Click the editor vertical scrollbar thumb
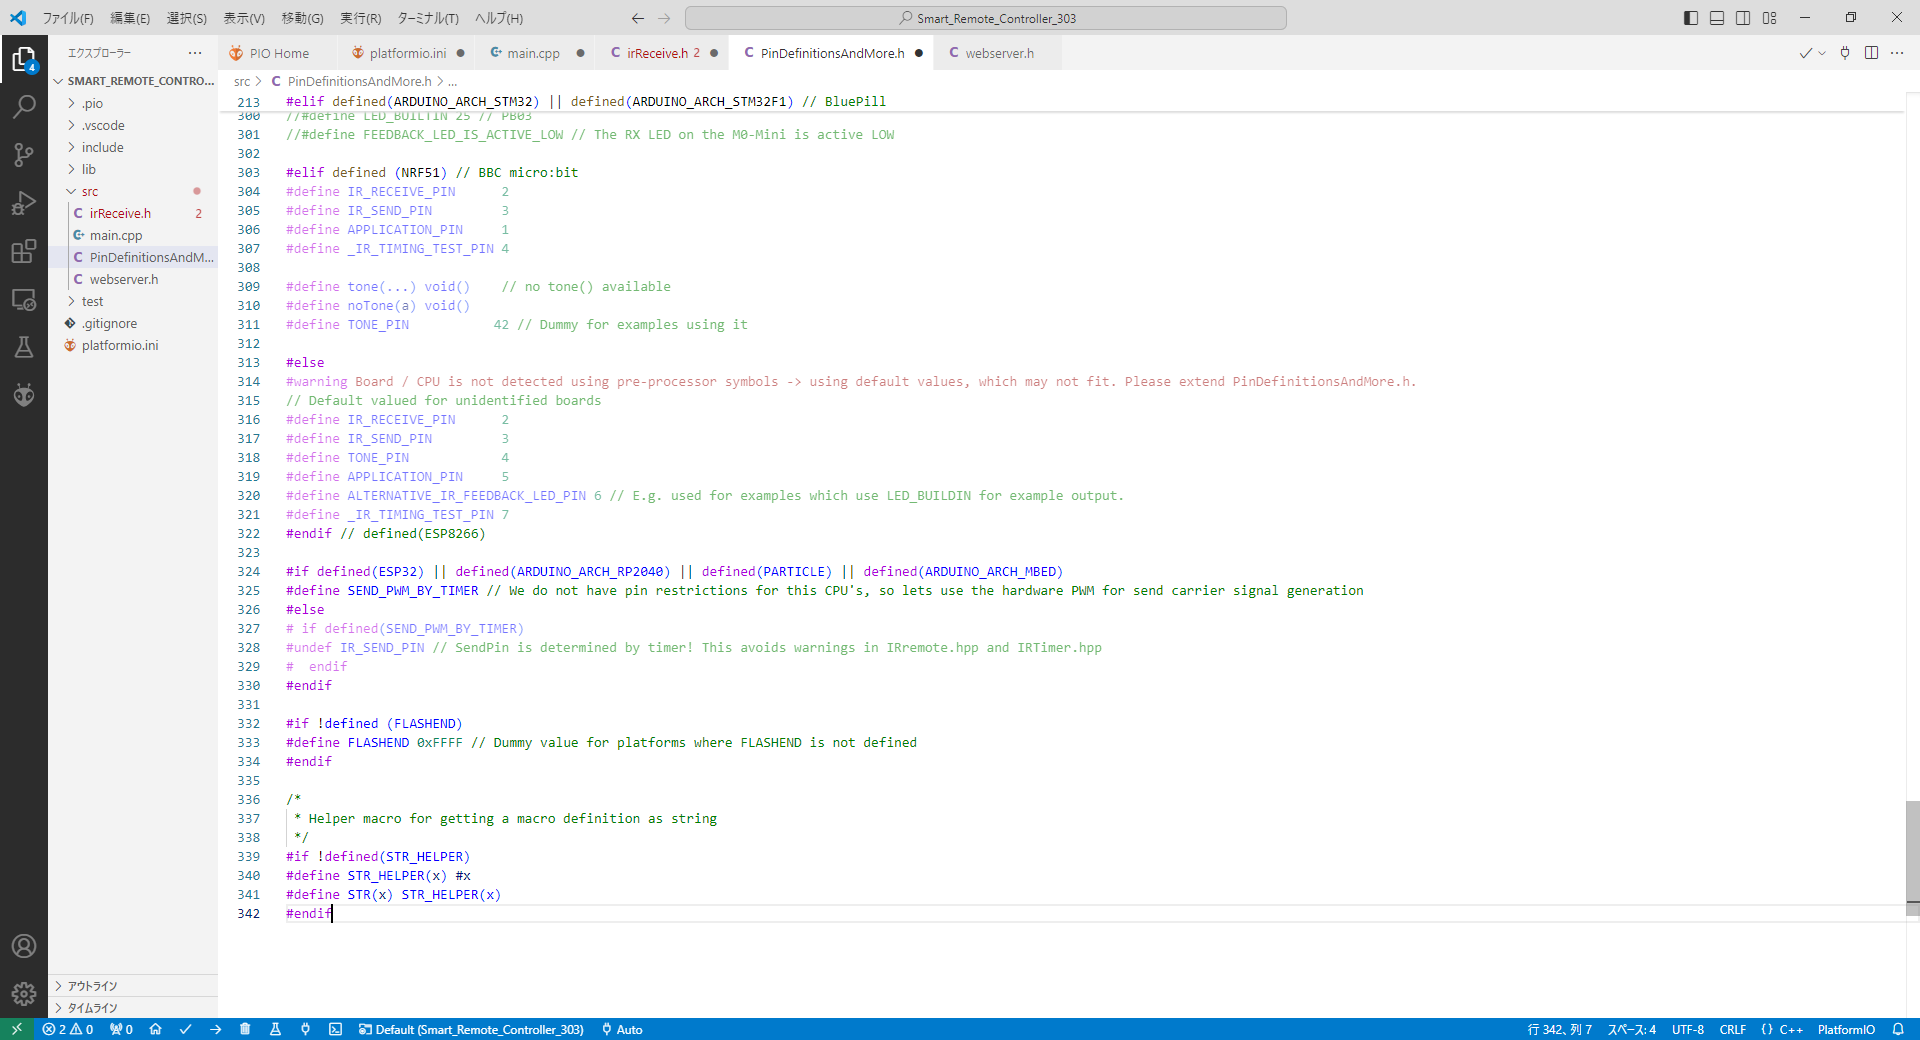The image size is (1920, 1040). [x=1912, y=855]
